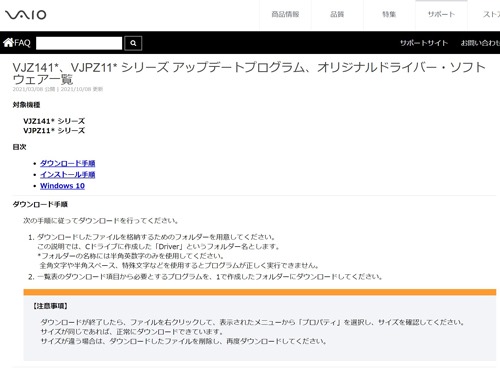Go to サポートサイト link
The width and height of the screenshot is (500, 368).
tap(424, 43)
